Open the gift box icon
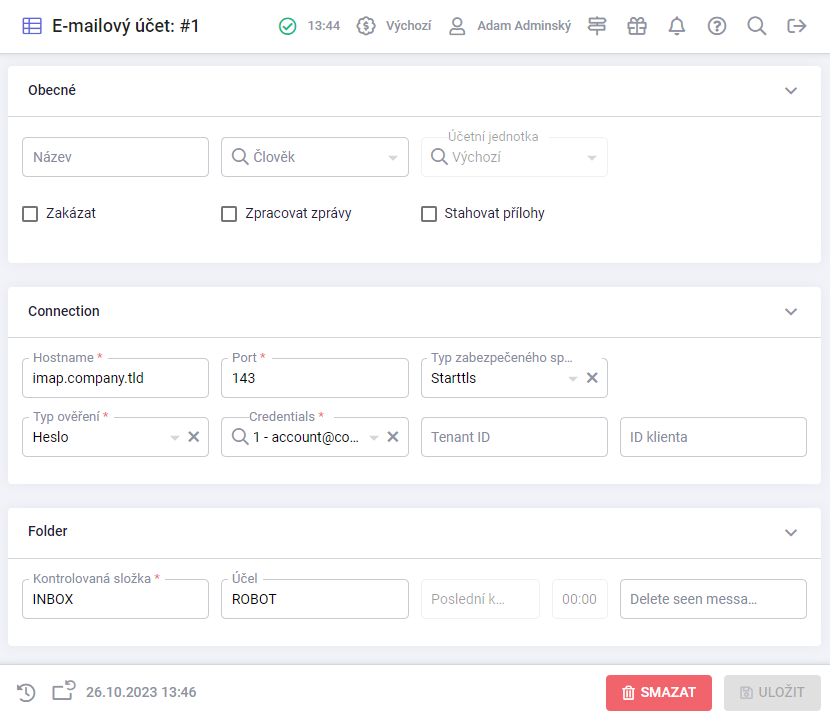 (637, 26)
